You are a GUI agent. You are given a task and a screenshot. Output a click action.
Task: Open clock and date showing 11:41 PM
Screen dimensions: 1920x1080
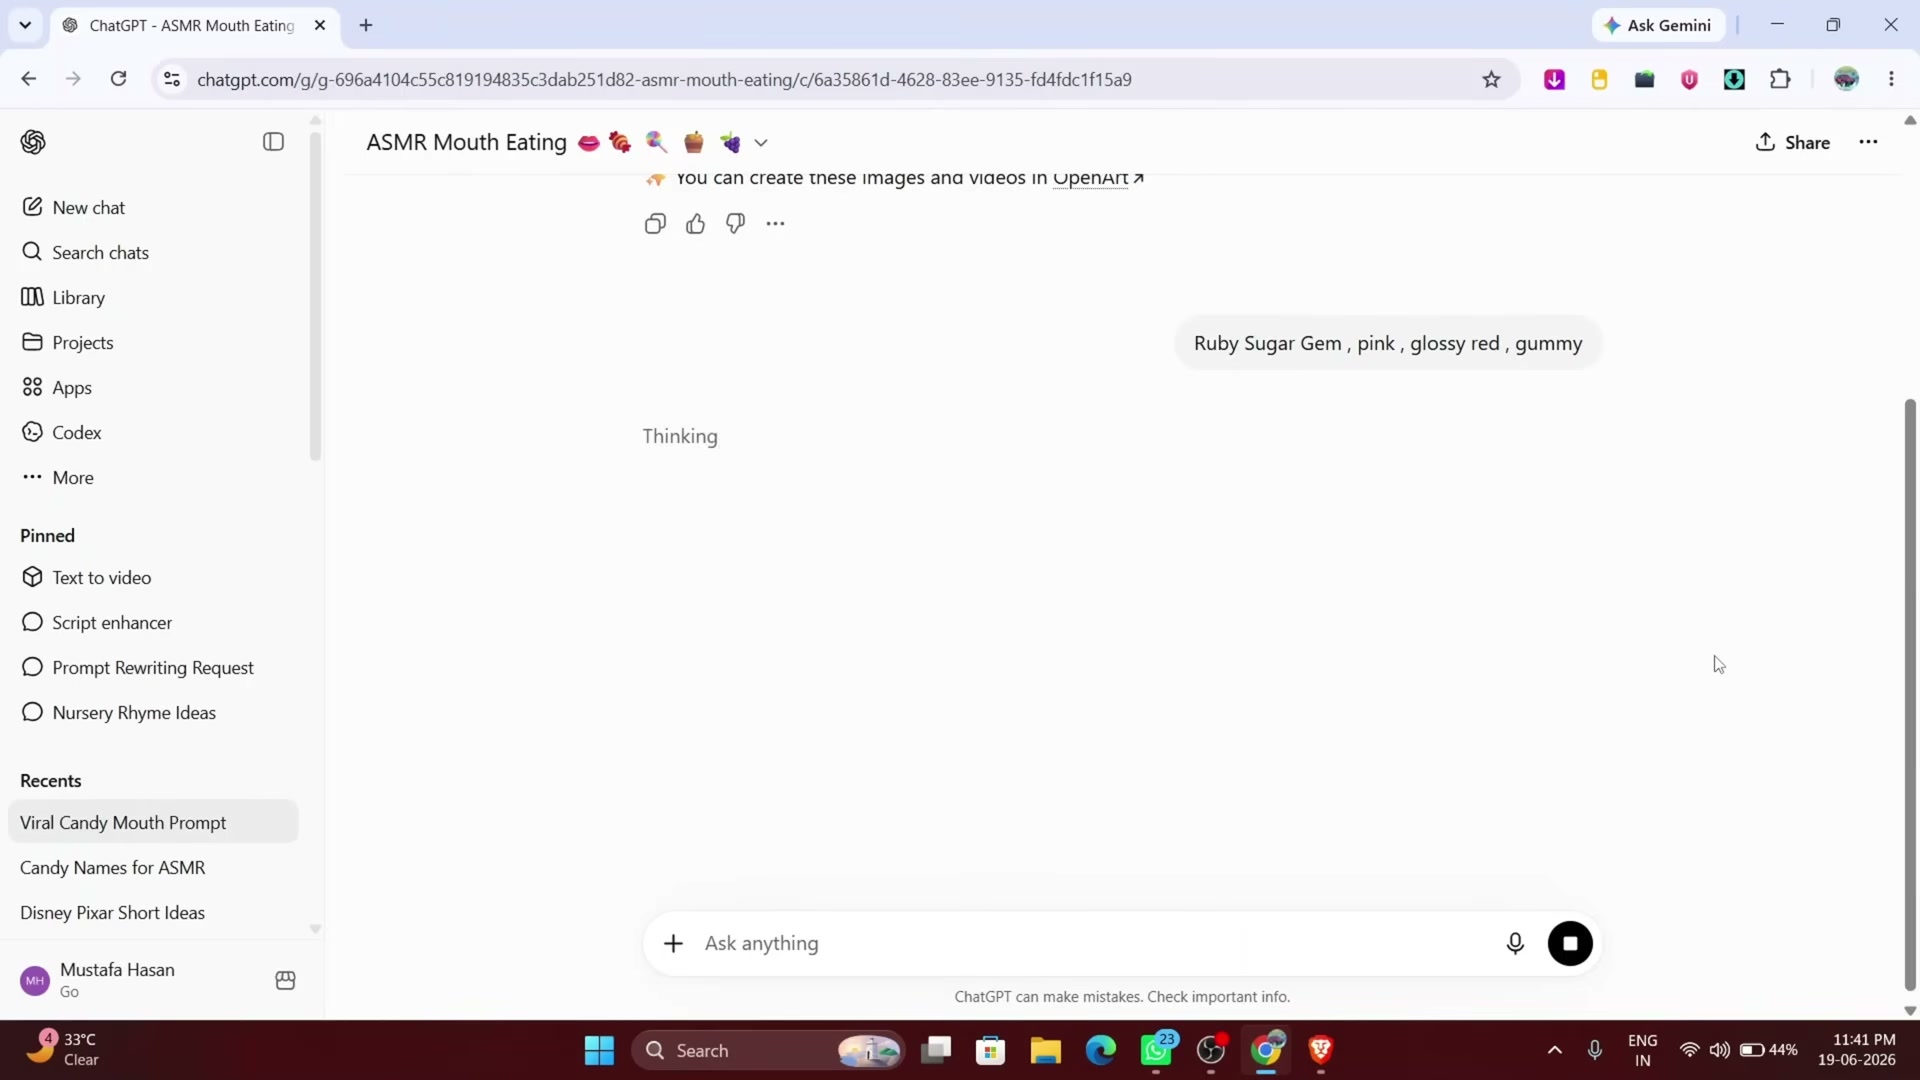[x=1857, y=1050]
